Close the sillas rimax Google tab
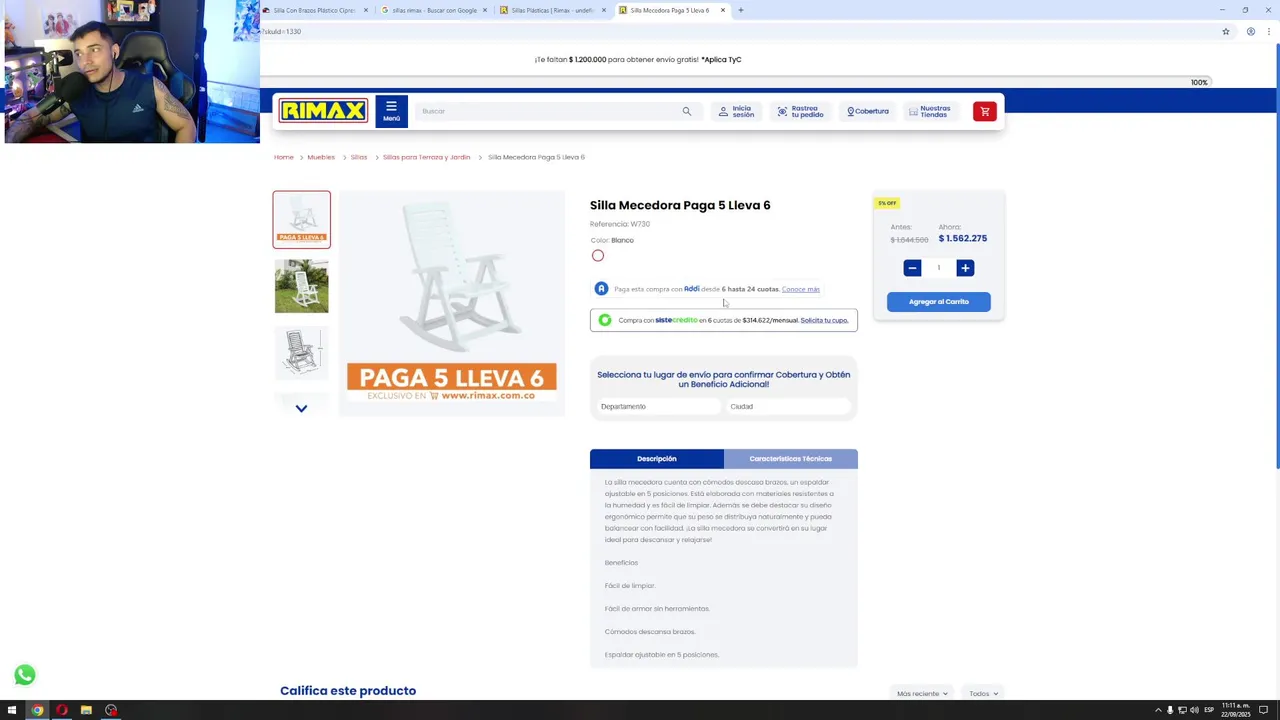The width and height of the screenshot is (1280, 720). point(485,10)
